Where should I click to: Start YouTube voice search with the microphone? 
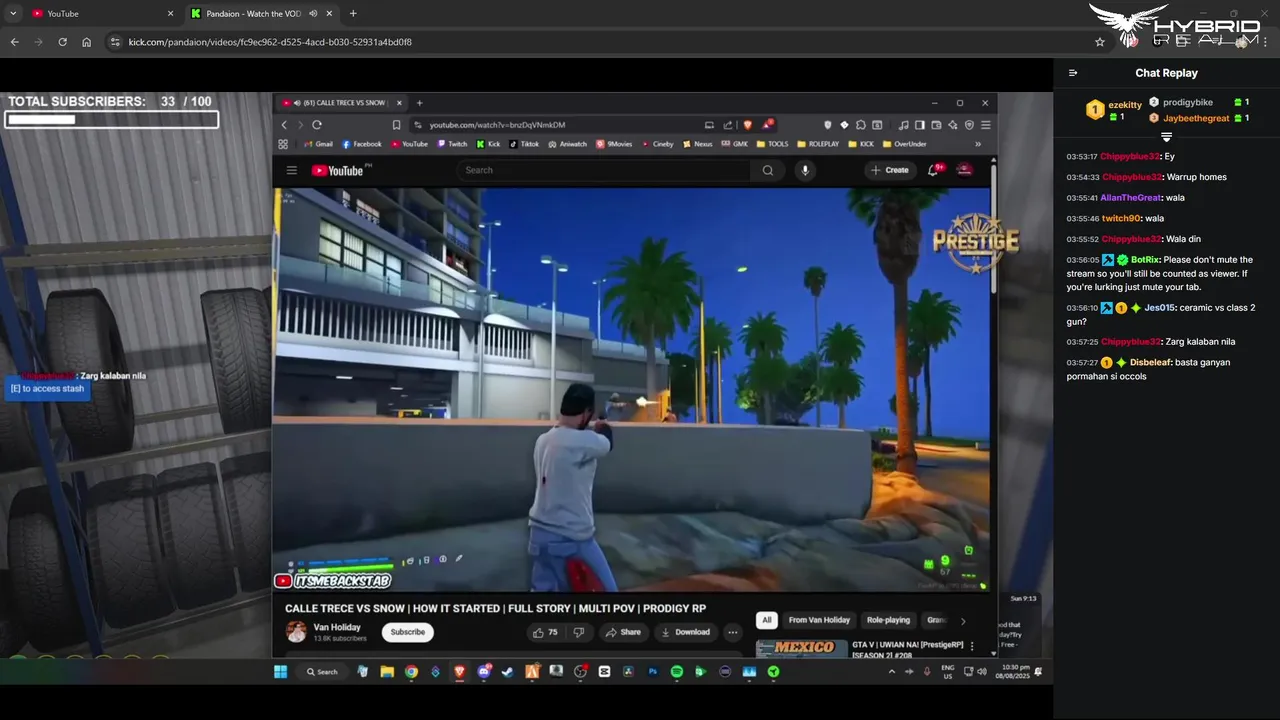805,170
